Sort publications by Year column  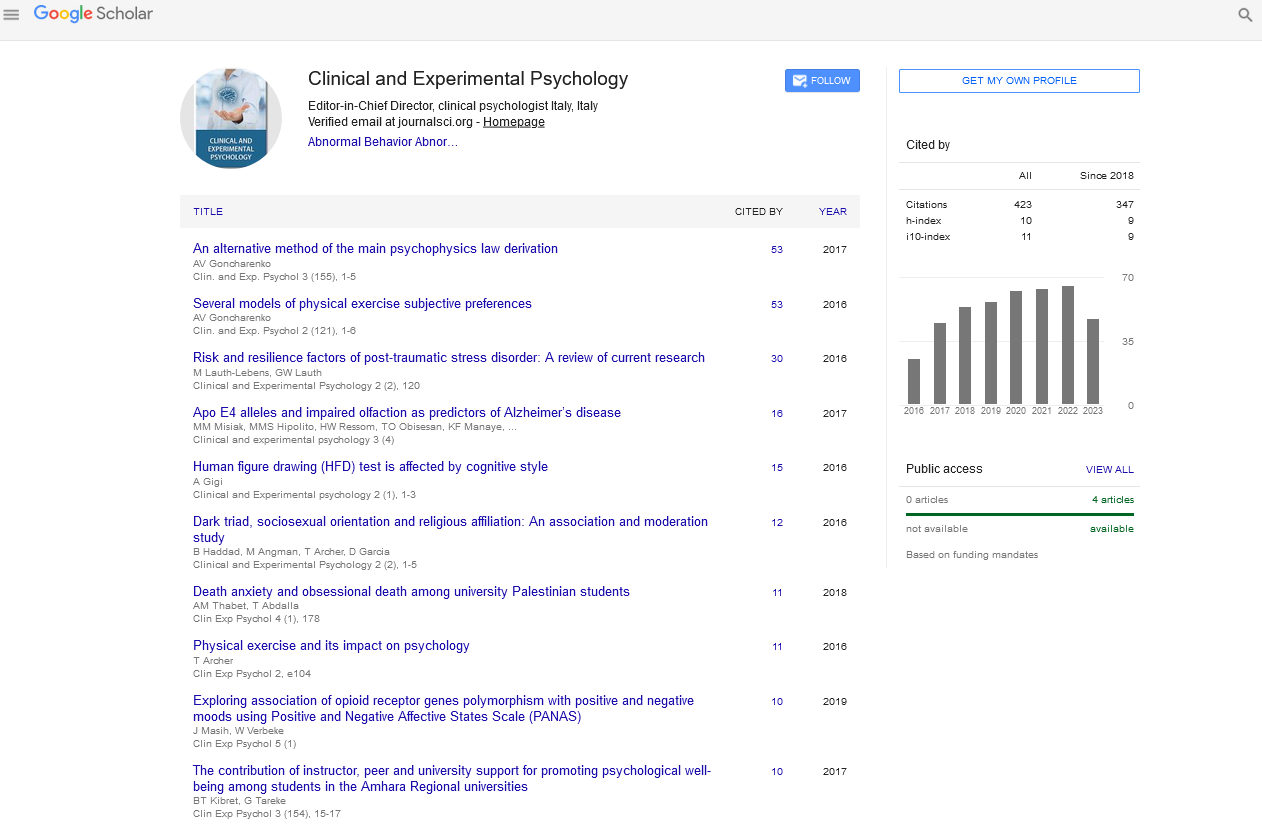(x=832, y=212)
